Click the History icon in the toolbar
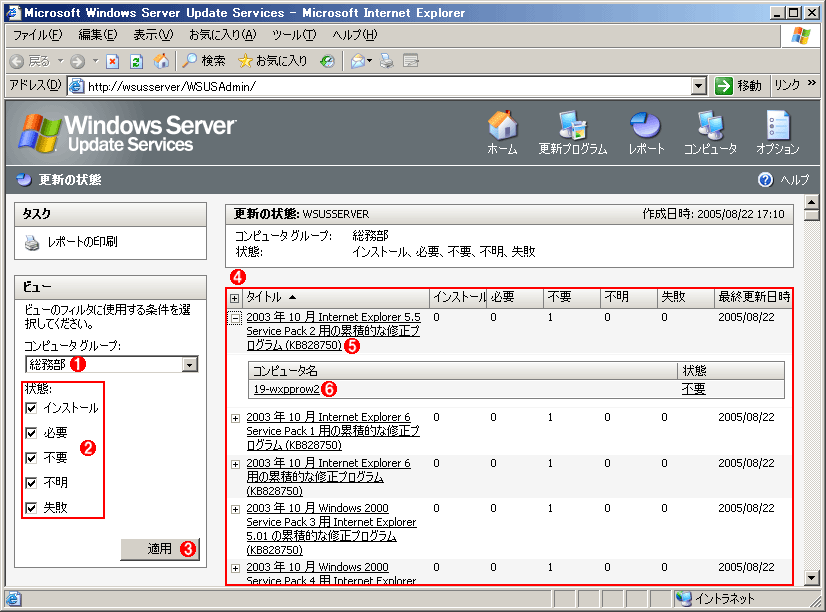Image resolution: width=826 pixels, height=612 pixels. [x=327, y=62]
